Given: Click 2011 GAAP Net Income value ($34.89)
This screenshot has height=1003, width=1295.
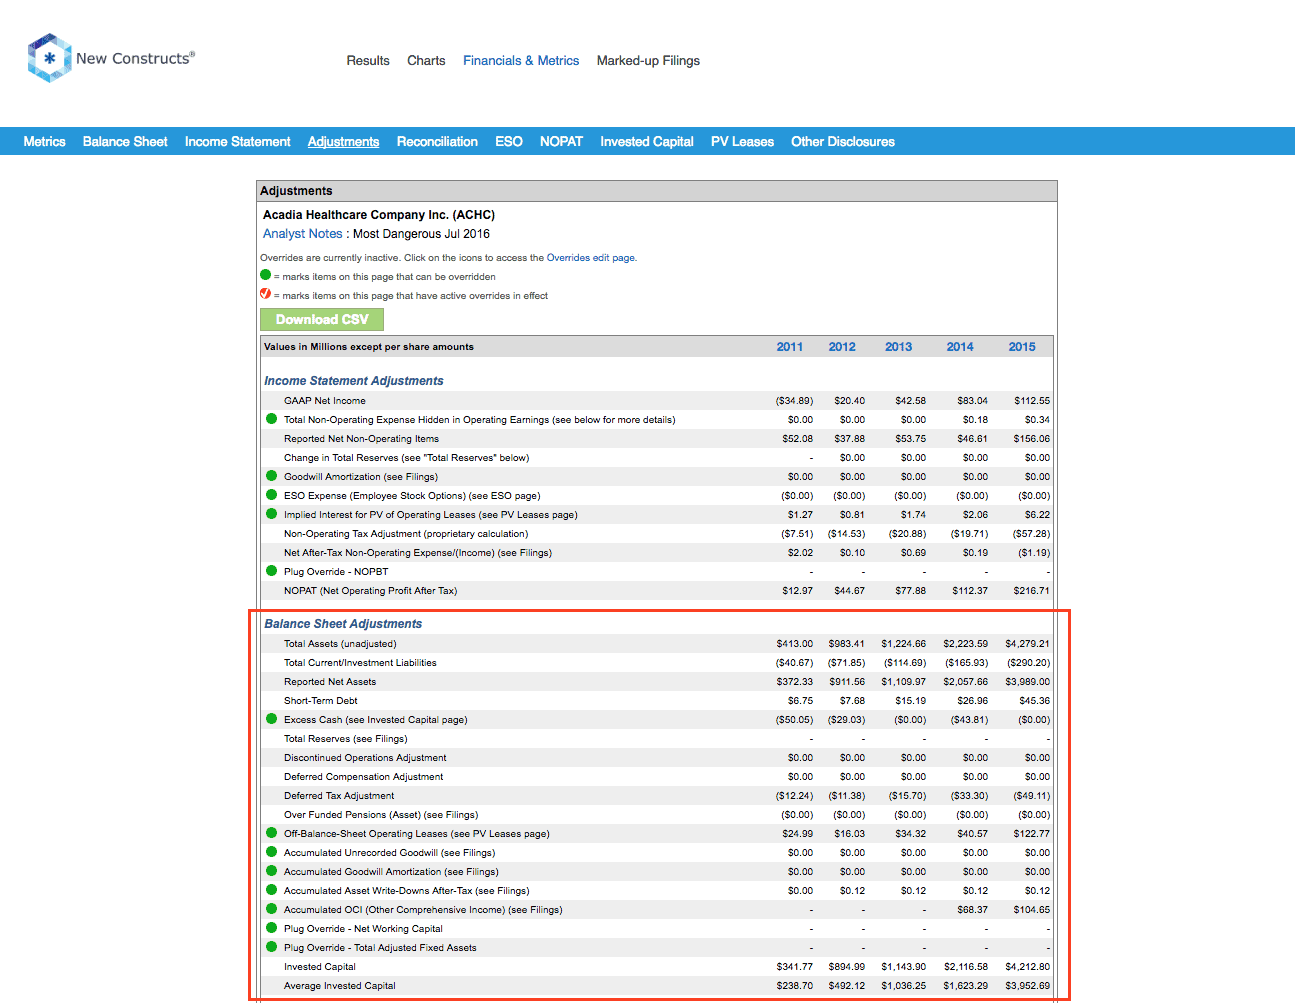Looking at the screenshot, I should [794, 401].
